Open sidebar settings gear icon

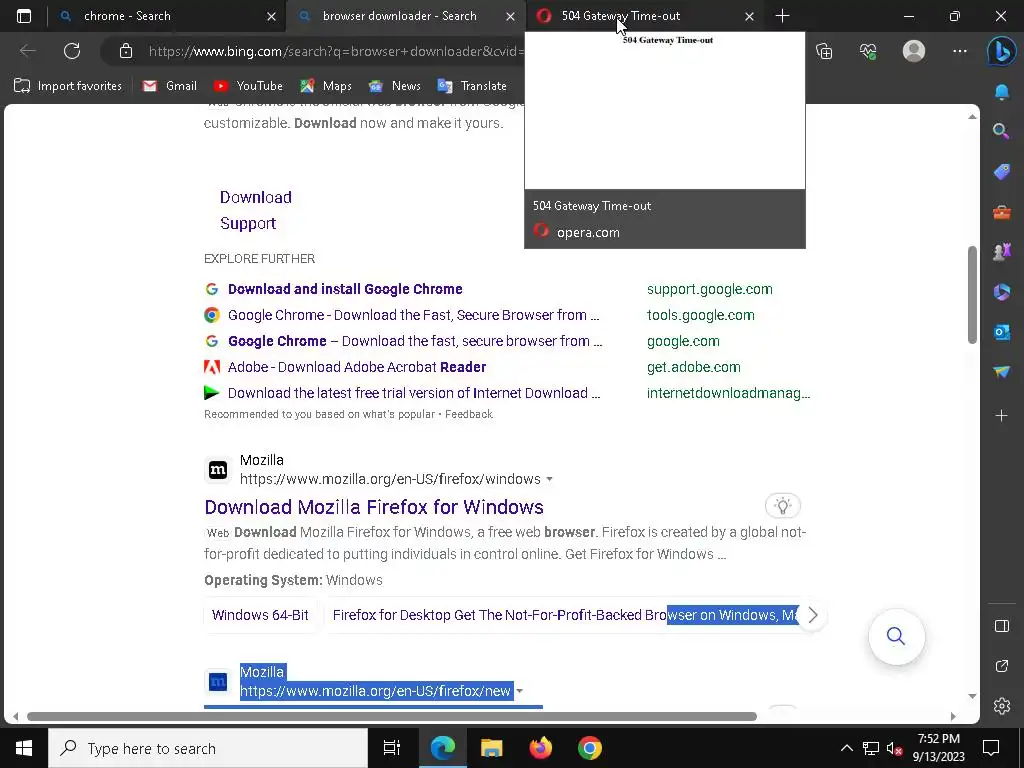(x=1002, y=706)
